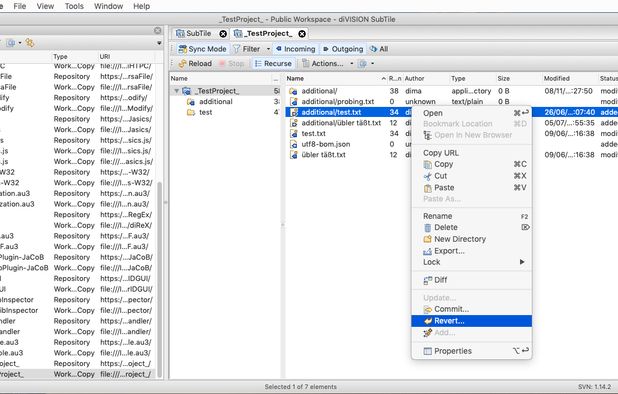This screenshot has height=394, width=618.
Task: Choose Export in the context menu
Action: click(471, 251)
